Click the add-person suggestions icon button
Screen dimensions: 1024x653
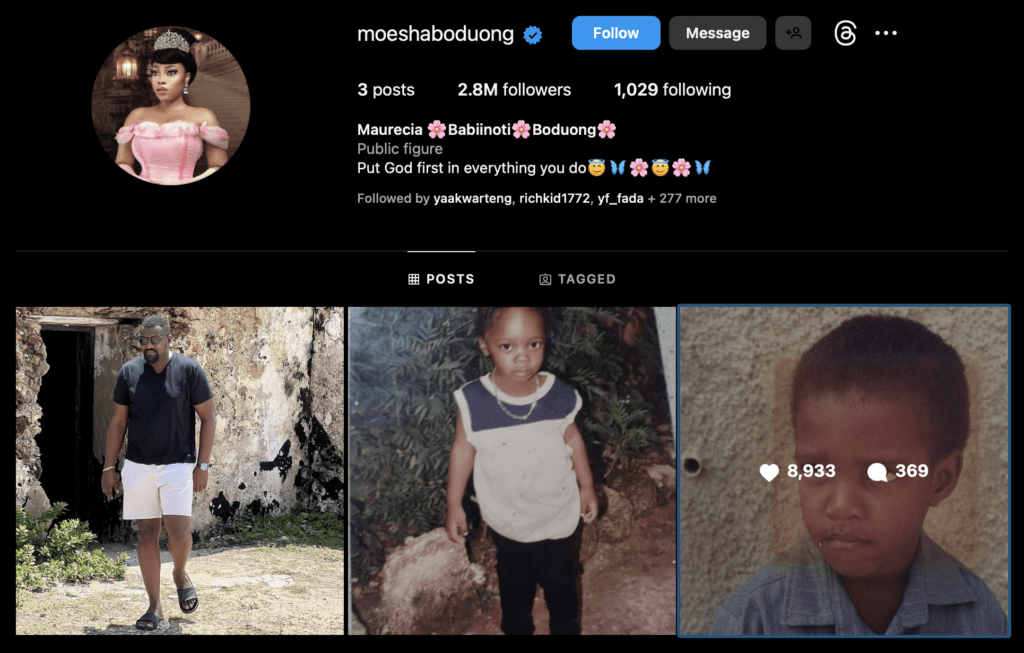[x=793, y=33]
